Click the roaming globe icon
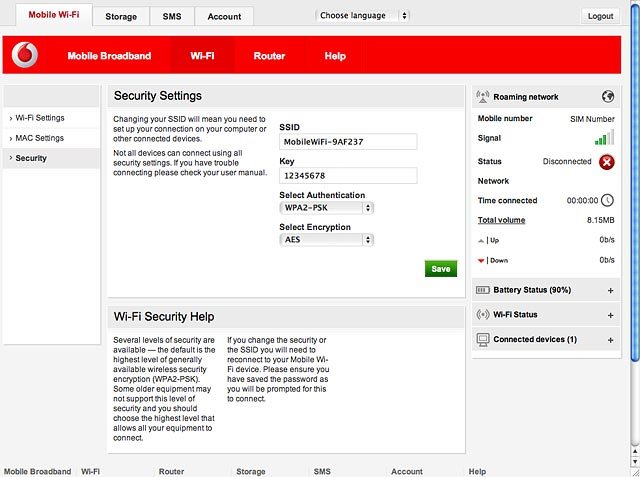The width and height of the screenshot is (640, 477). coord(607,97)
